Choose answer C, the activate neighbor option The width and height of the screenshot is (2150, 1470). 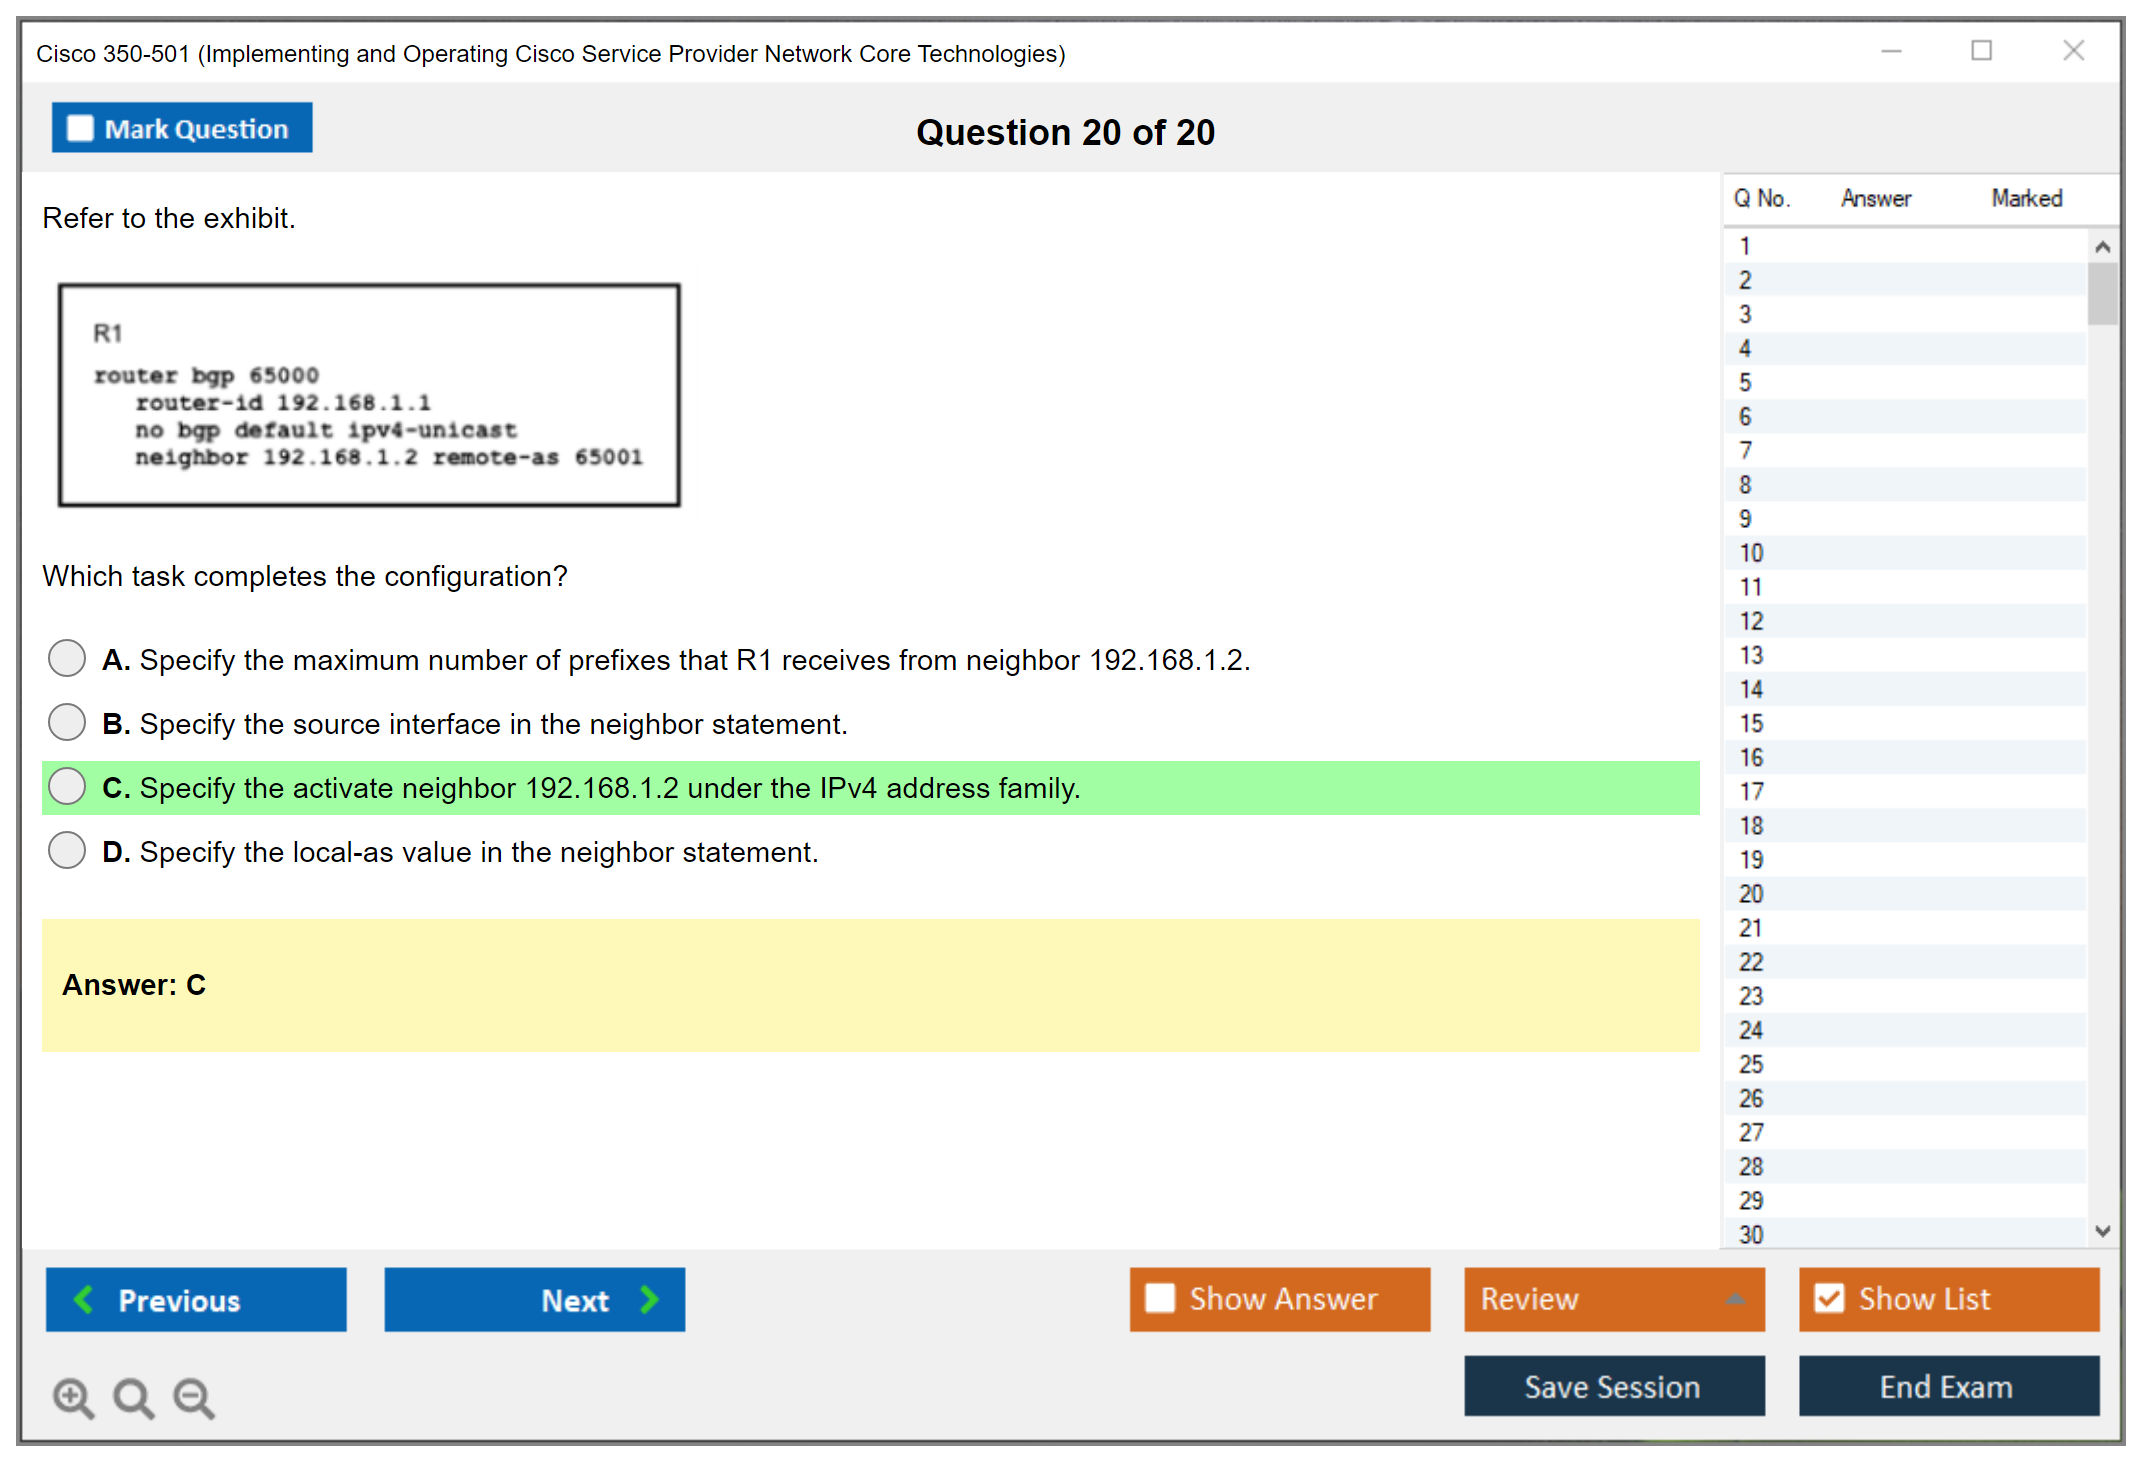pos(67,787)
